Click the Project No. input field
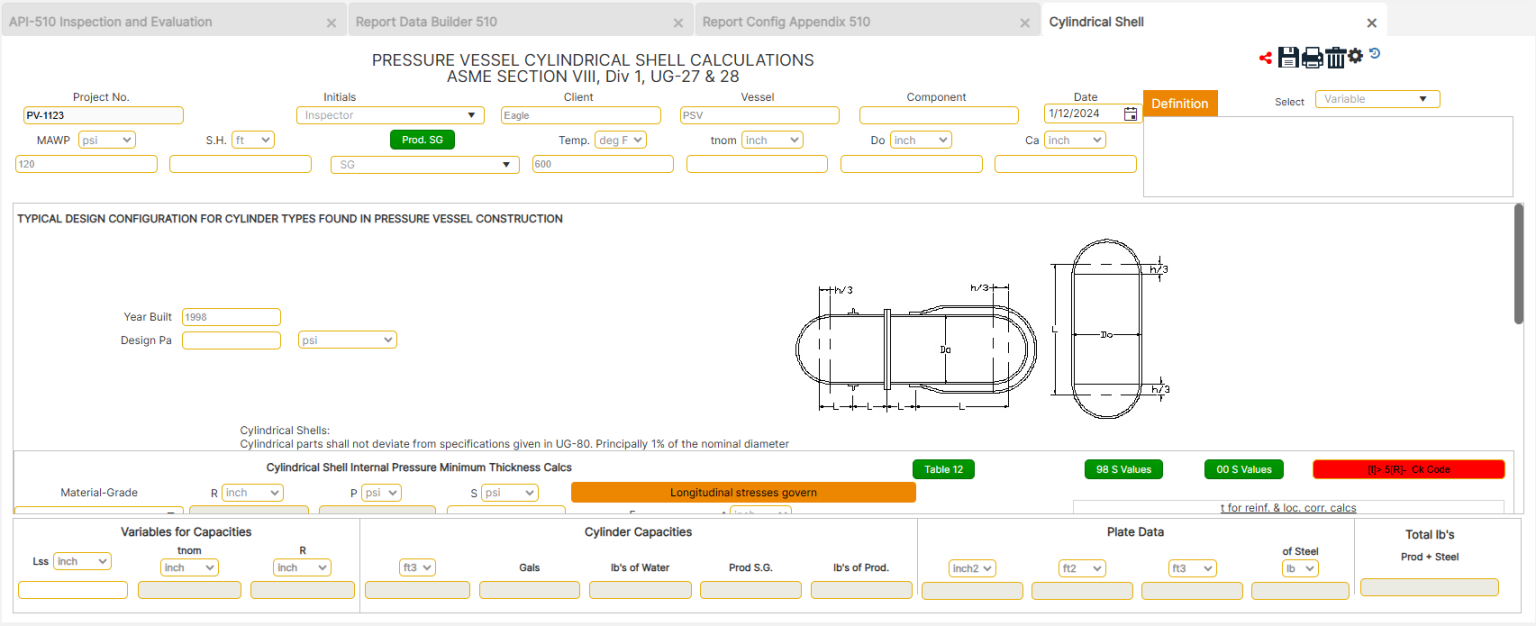1536x626 pixels. 101,114
